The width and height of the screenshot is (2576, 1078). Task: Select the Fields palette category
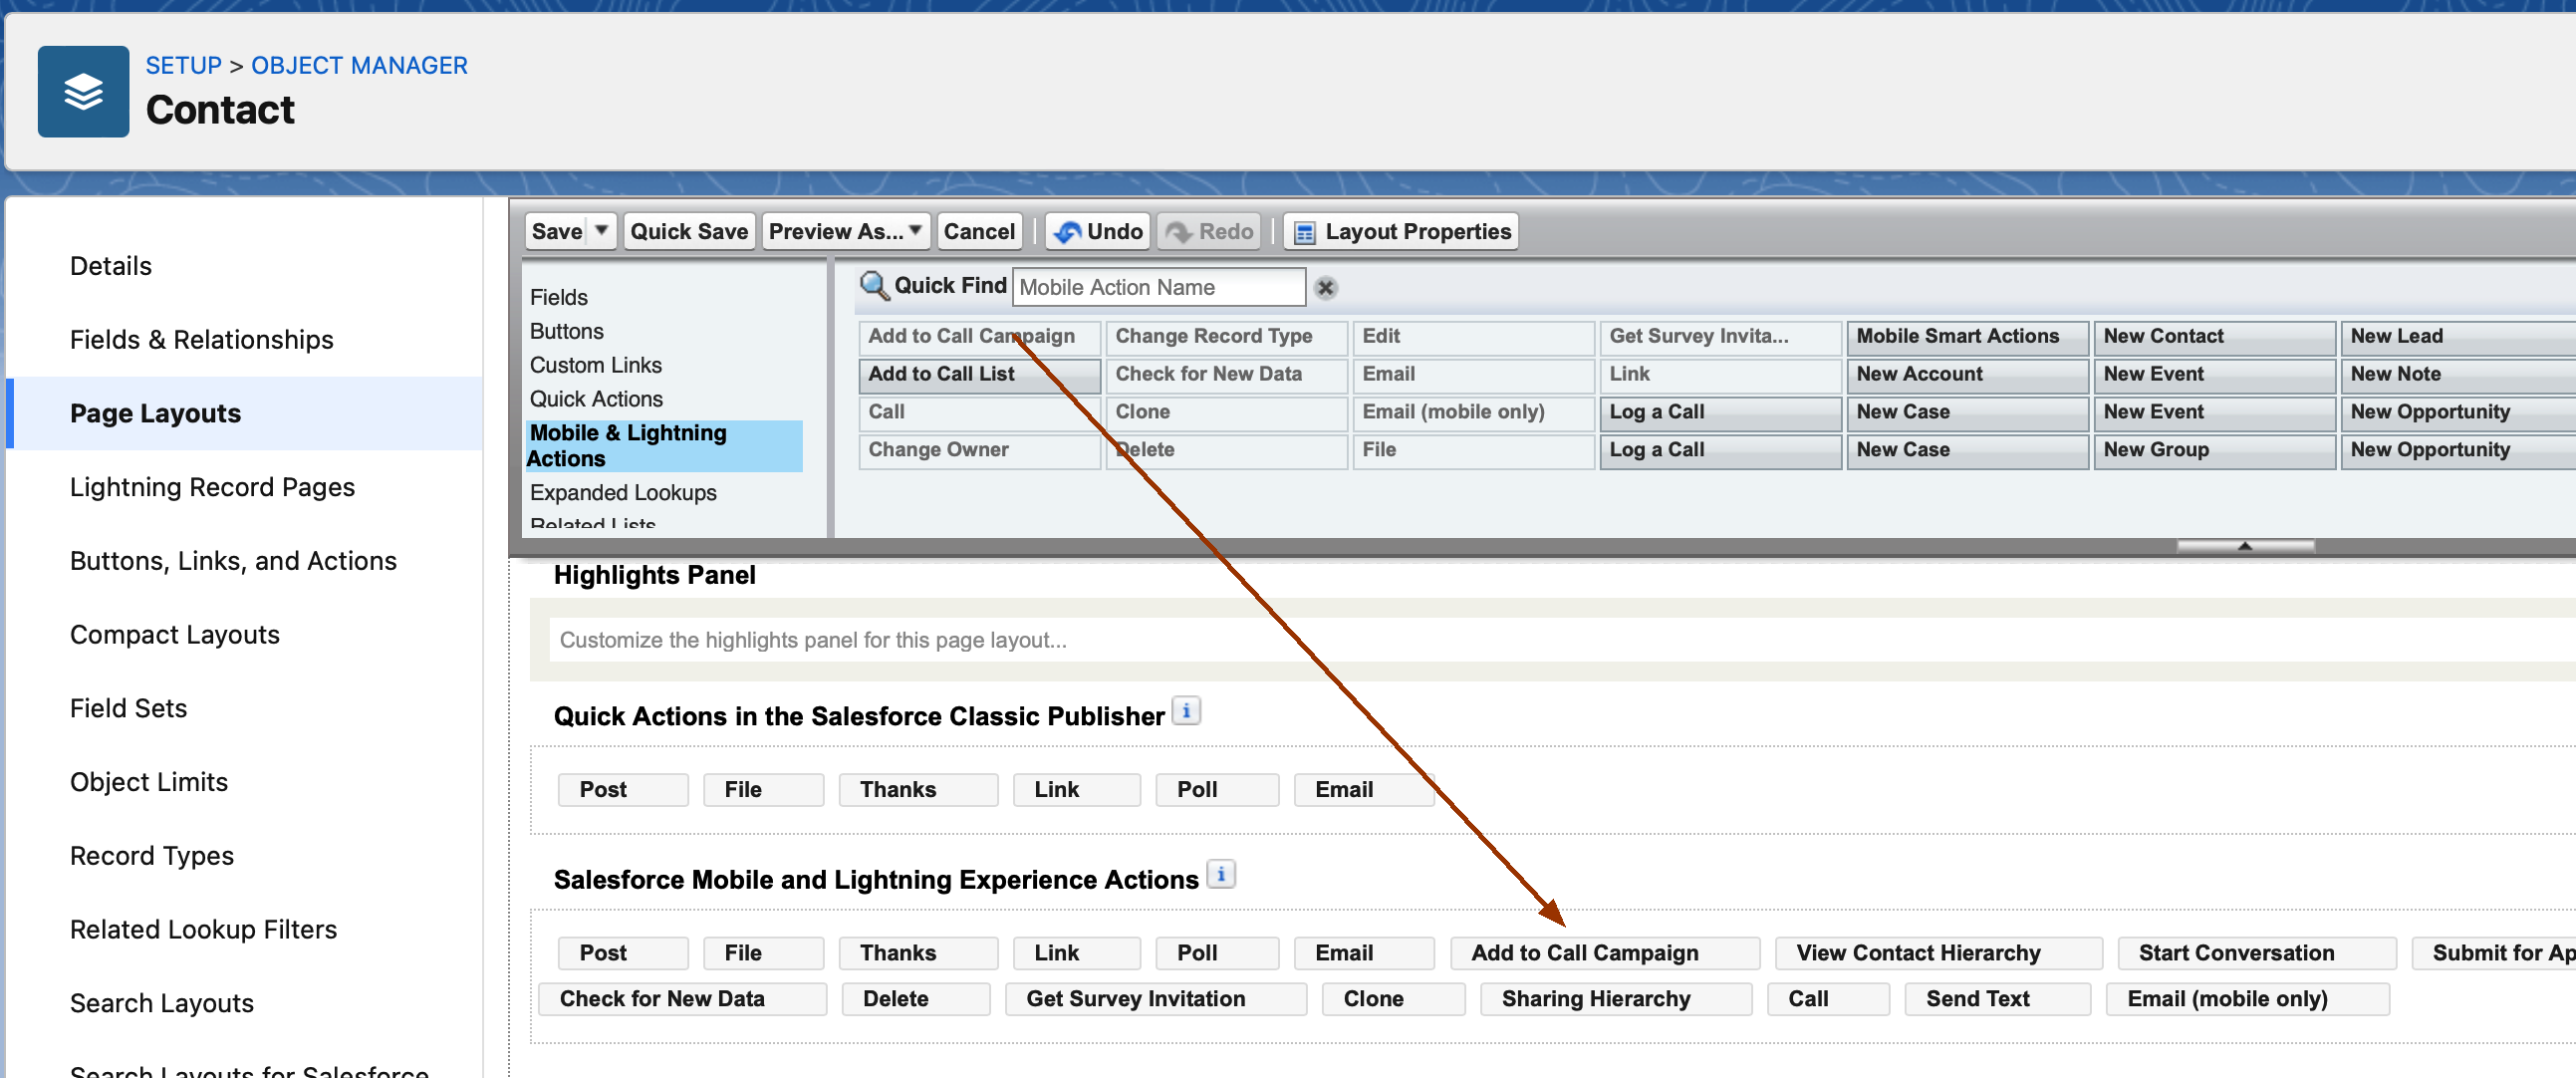559,297
